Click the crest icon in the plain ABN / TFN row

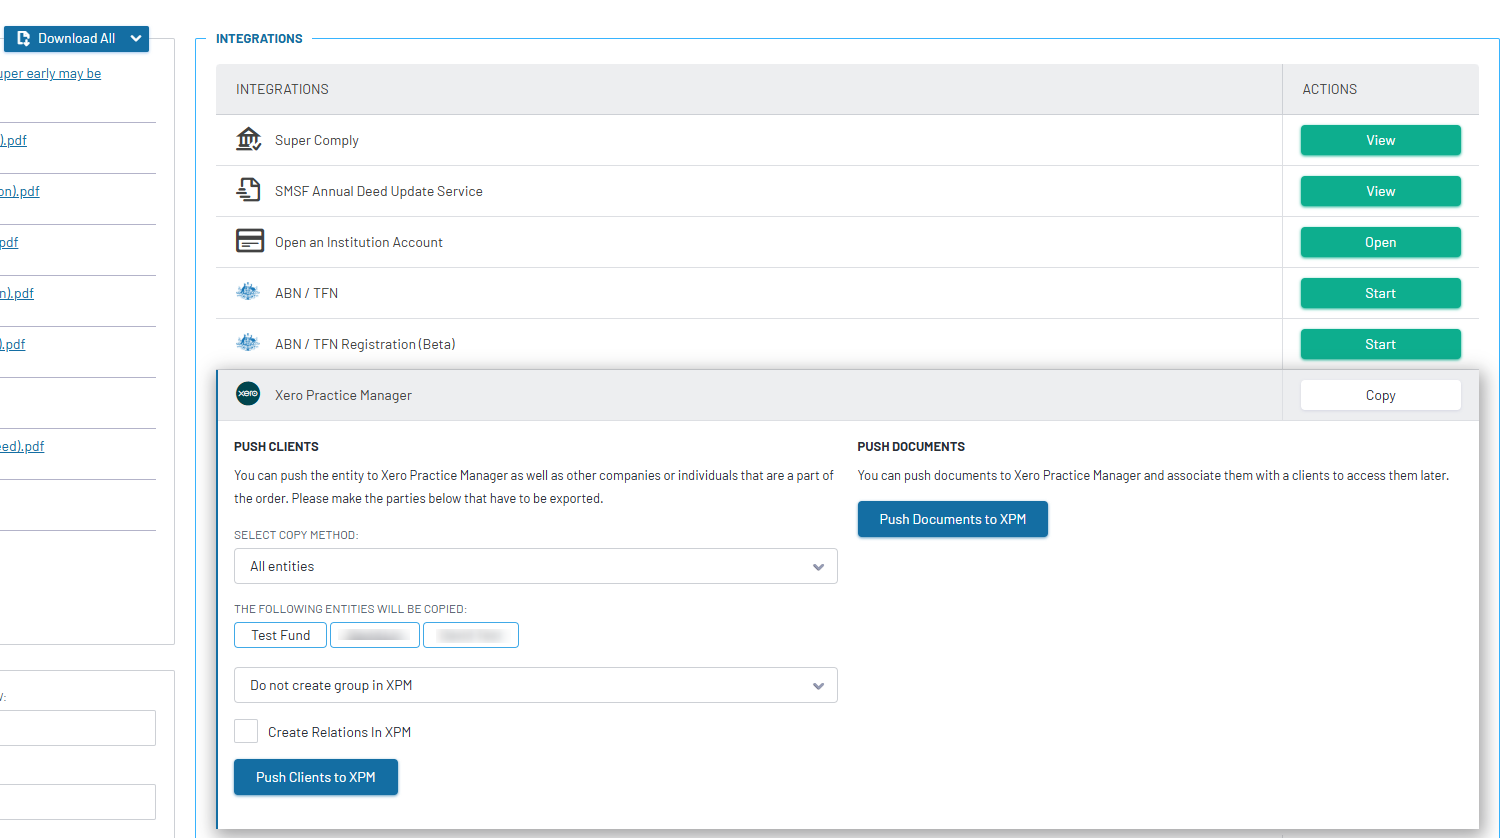click(247, 292)
